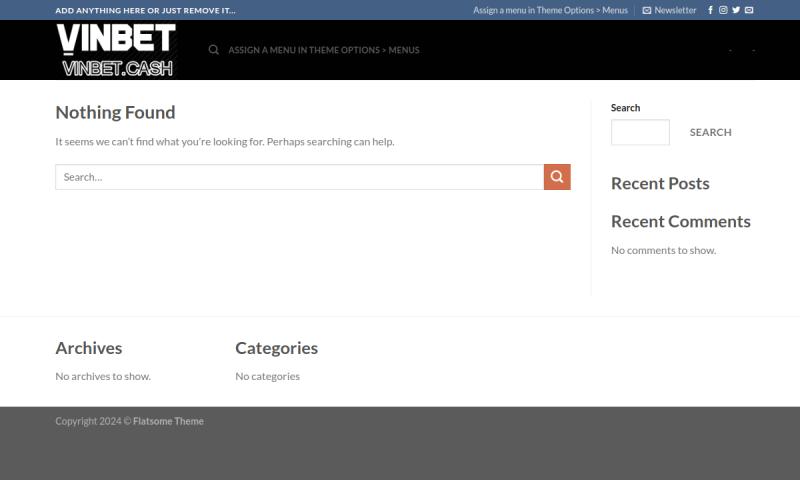The image size is (800, 480).
Task: Click the 'It seems we can't find' message
Action: [224, 141]
